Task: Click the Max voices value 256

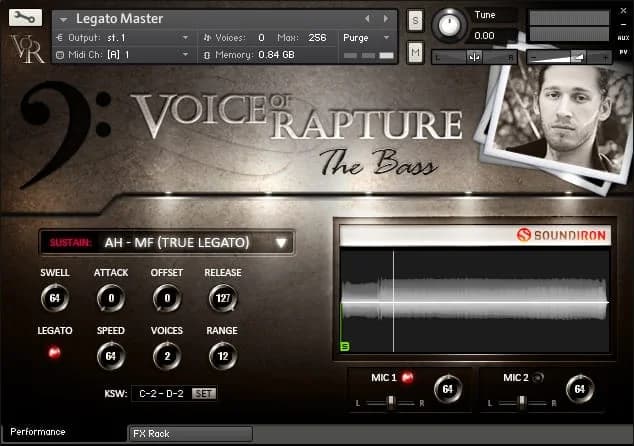Action: tap(317, 38)
